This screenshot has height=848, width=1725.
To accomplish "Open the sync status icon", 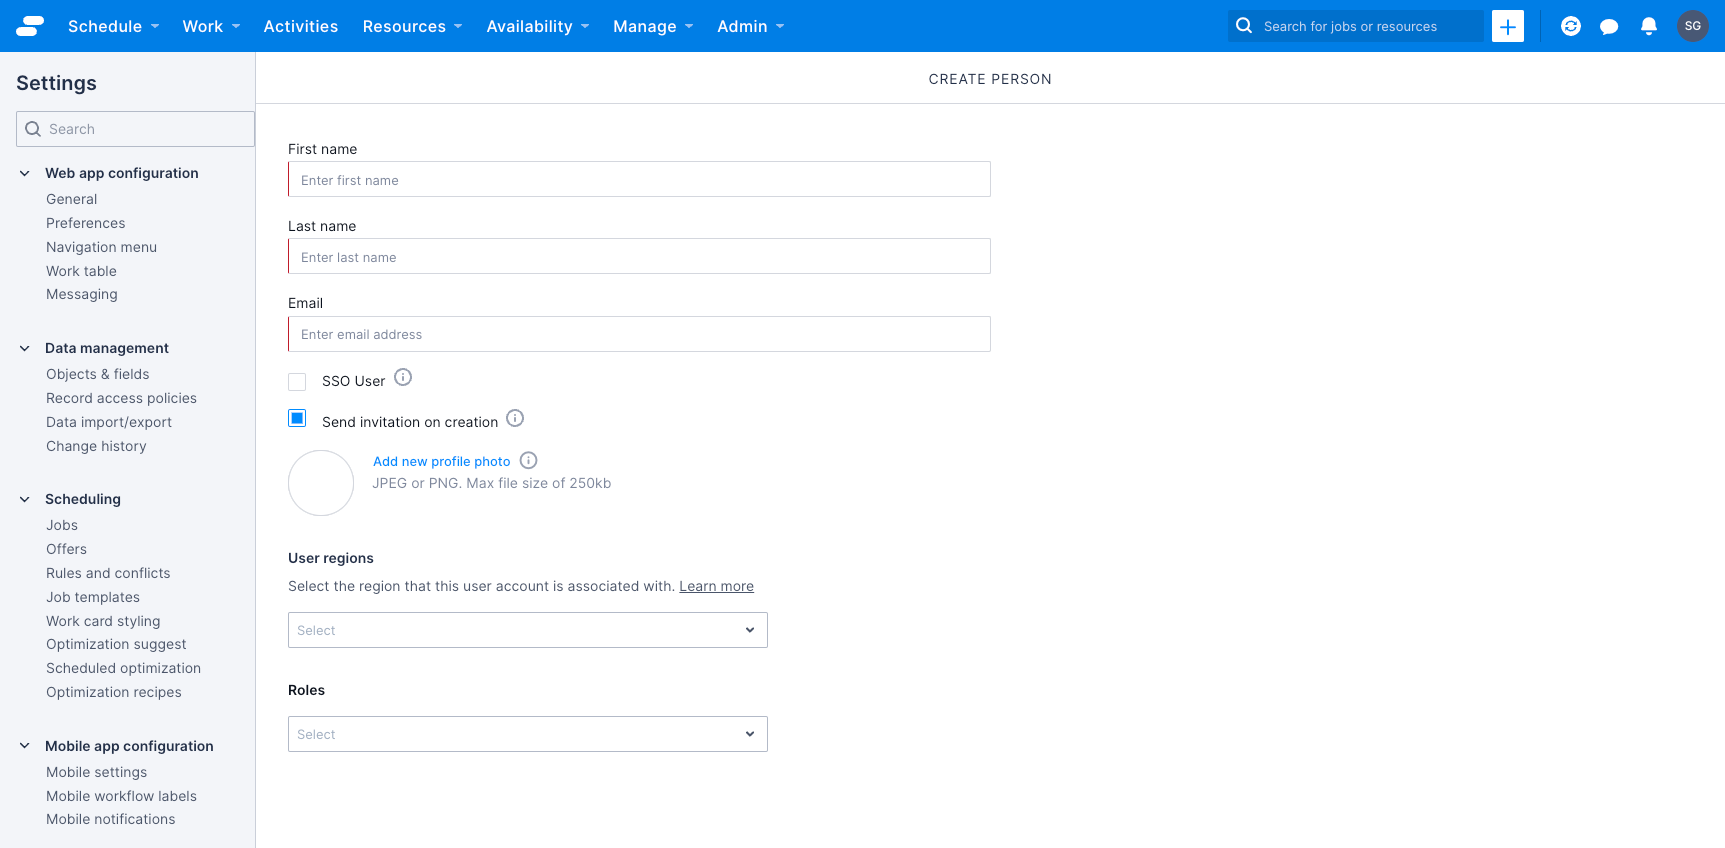I will (1571, 26).
